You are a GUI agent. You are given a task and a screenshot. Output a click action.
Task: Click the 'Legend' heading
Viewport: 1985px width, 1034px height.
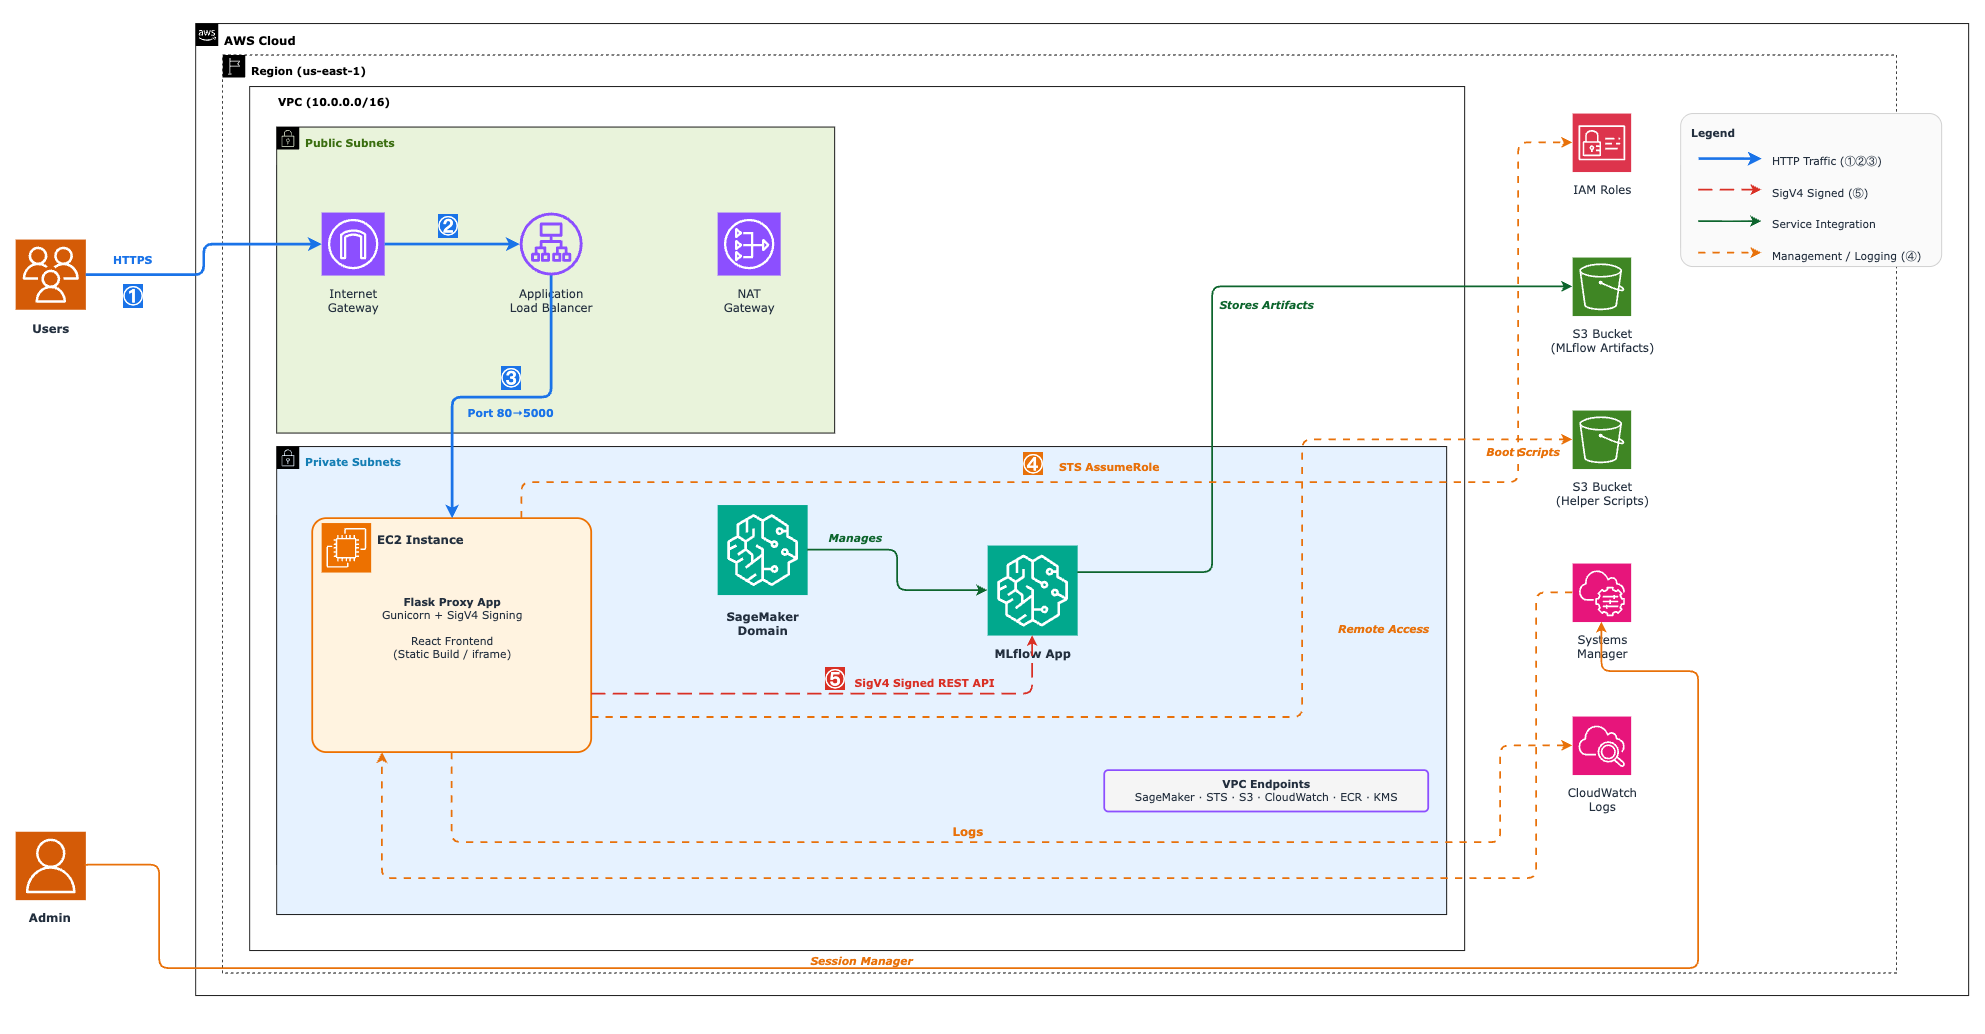[x=1712, y=133]
